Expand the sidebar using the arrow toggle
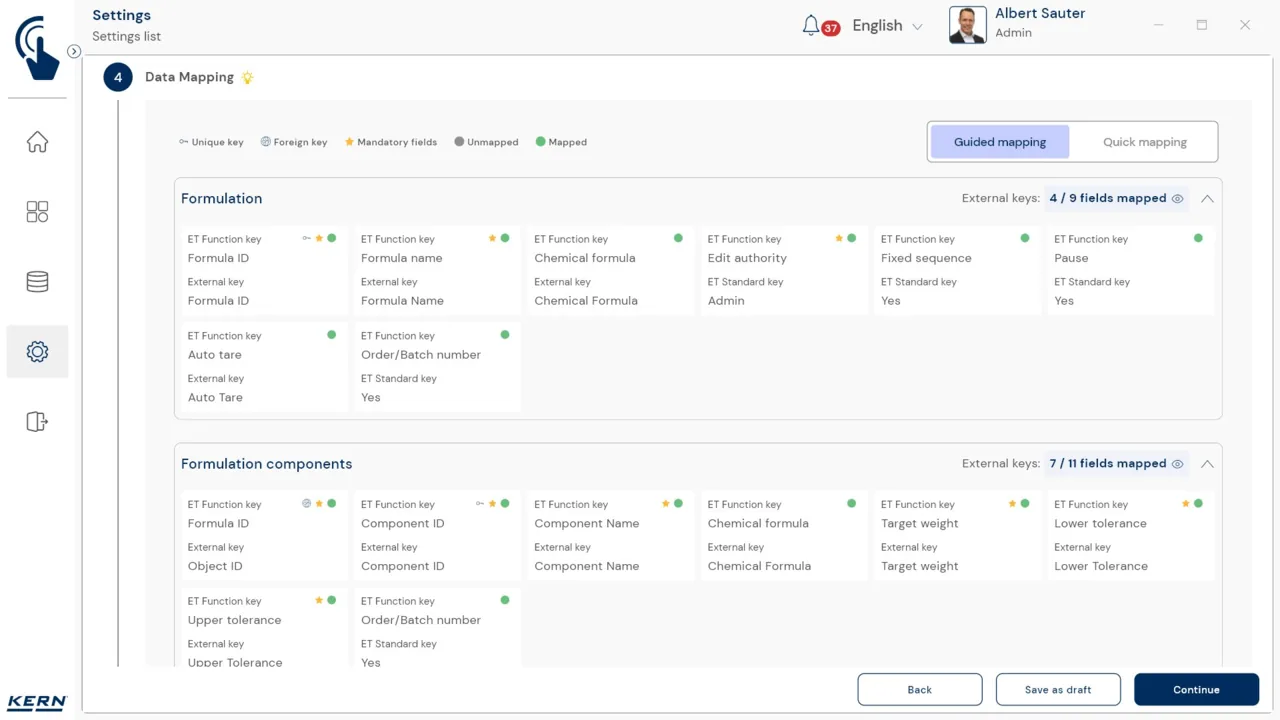The height and width of the screenshot is (720, 1280). (74, 51)
